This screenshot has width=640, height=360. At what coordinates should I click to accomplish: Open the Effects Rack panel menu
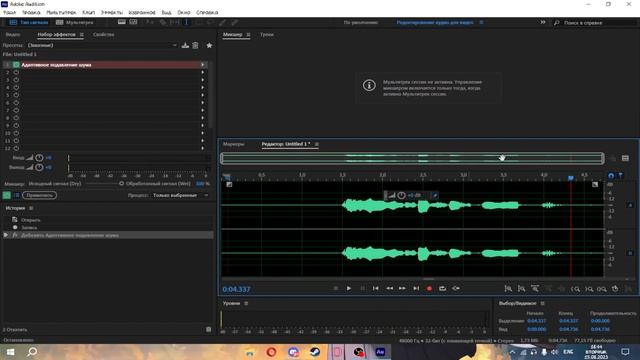point(82,35)
